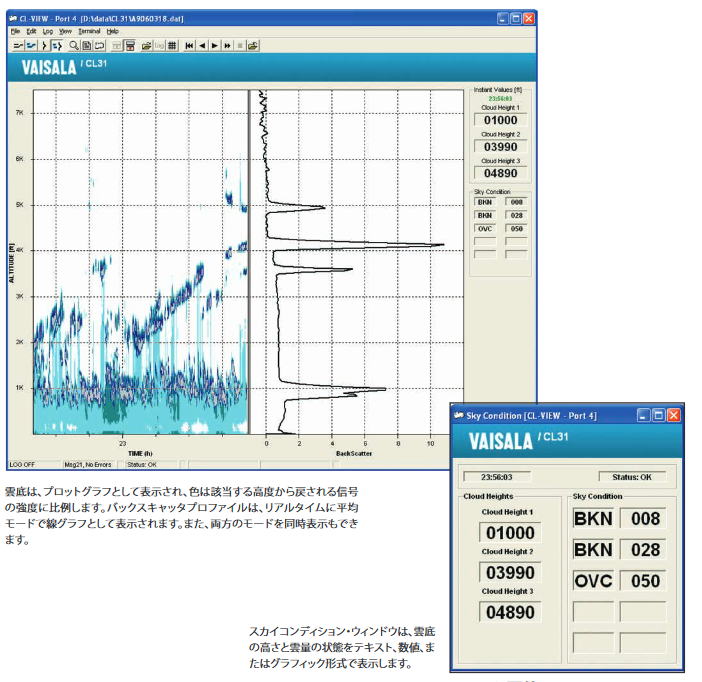Screen dimensions: 702x682
Task: Open the Log menu
Action: tap(48, 31)
